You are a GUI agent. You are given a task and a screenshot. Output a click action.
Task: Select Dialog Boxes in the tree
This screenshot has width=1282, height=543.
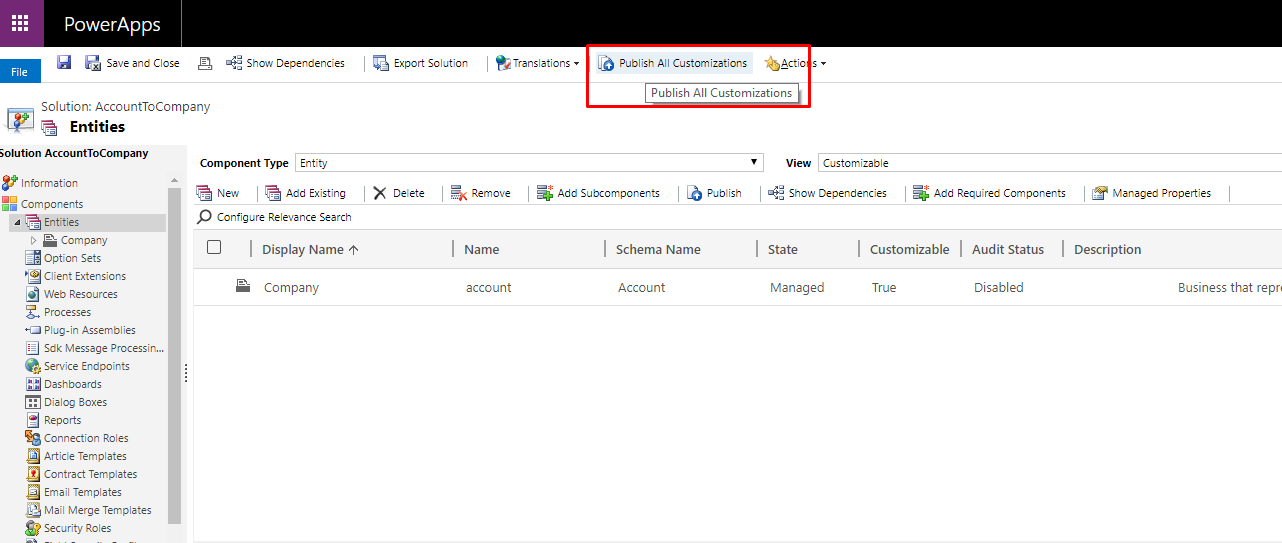click(x=75, y=402)
